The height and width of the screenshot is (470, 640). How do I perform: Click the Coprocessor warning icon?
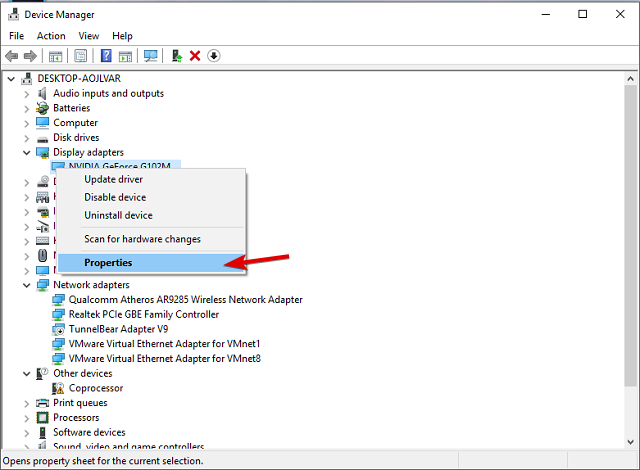(x=58, y=388)
